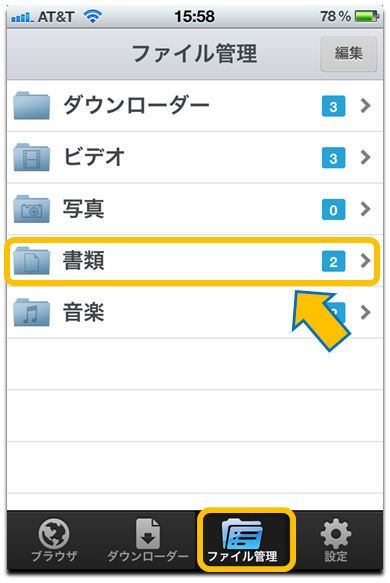This screenshot has width=390, height=583.
Task: Click the count badge 0 on 写真
Action: coord(333,210)
